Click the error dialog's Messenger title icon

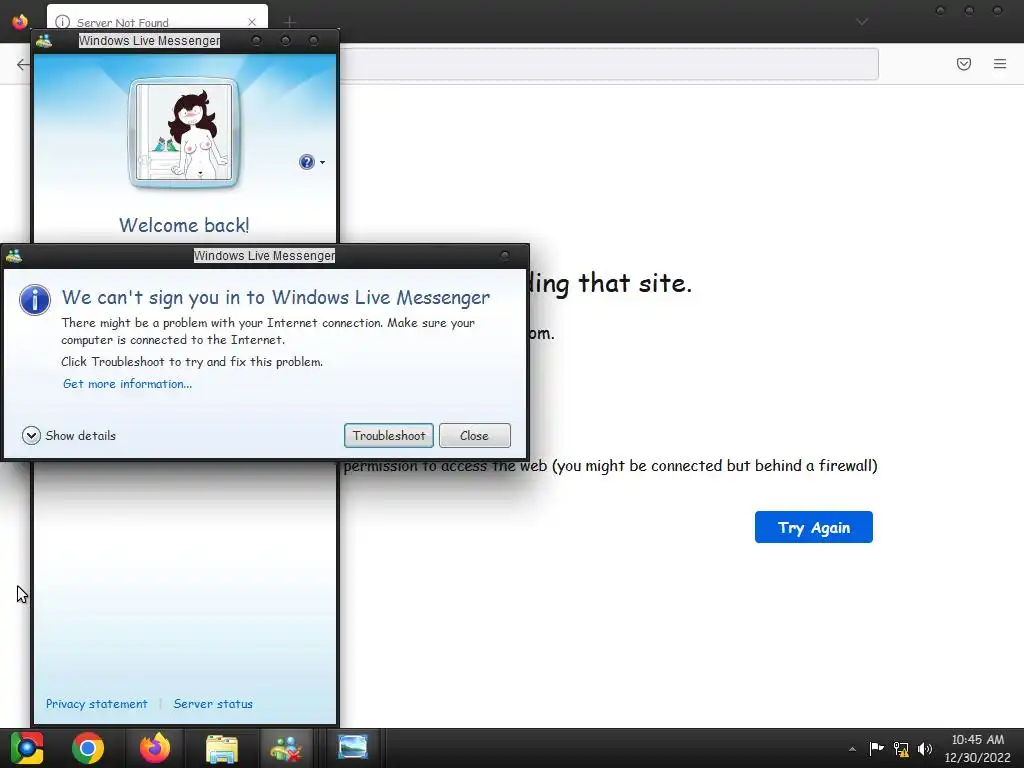pos(14,256)
